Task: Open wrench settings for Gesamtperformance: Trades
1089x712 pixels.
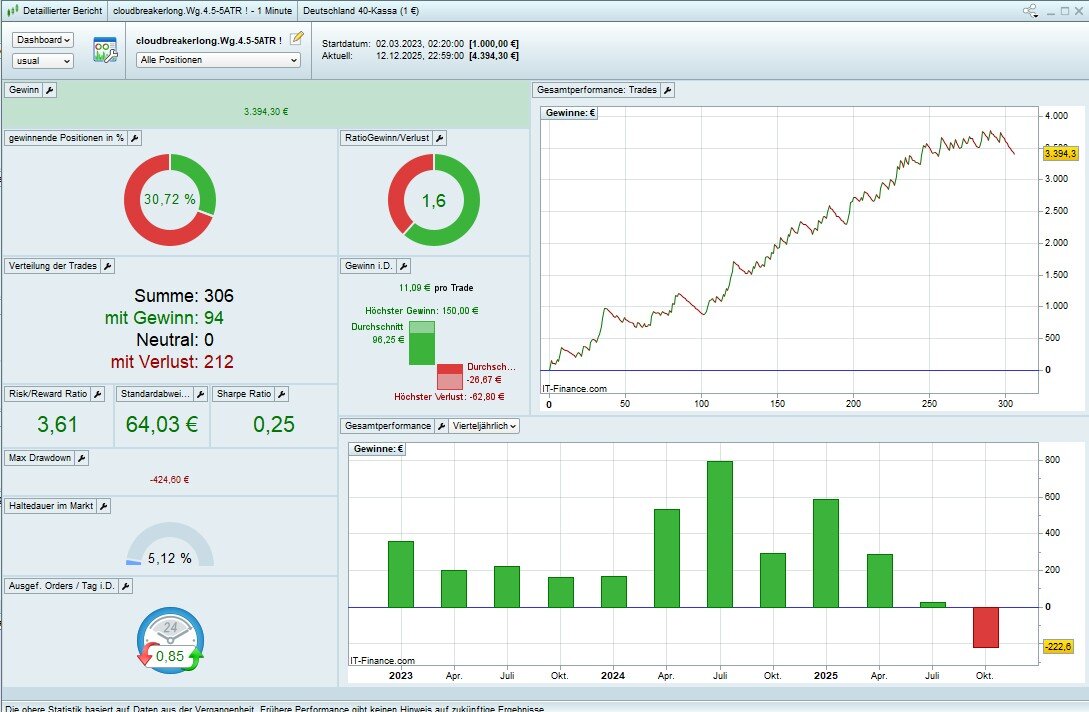Action: click(668, 90)
